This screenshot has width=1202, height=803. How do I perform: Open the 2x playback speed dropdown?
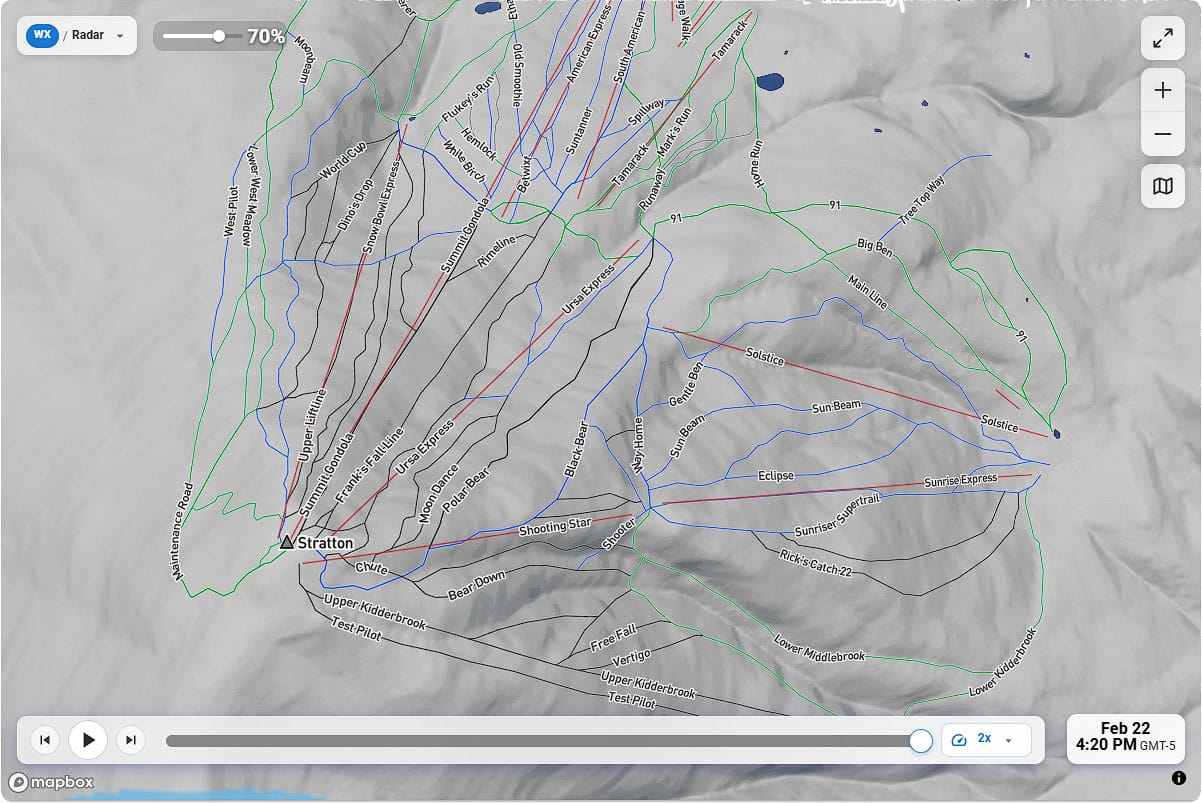pos(986,739)
